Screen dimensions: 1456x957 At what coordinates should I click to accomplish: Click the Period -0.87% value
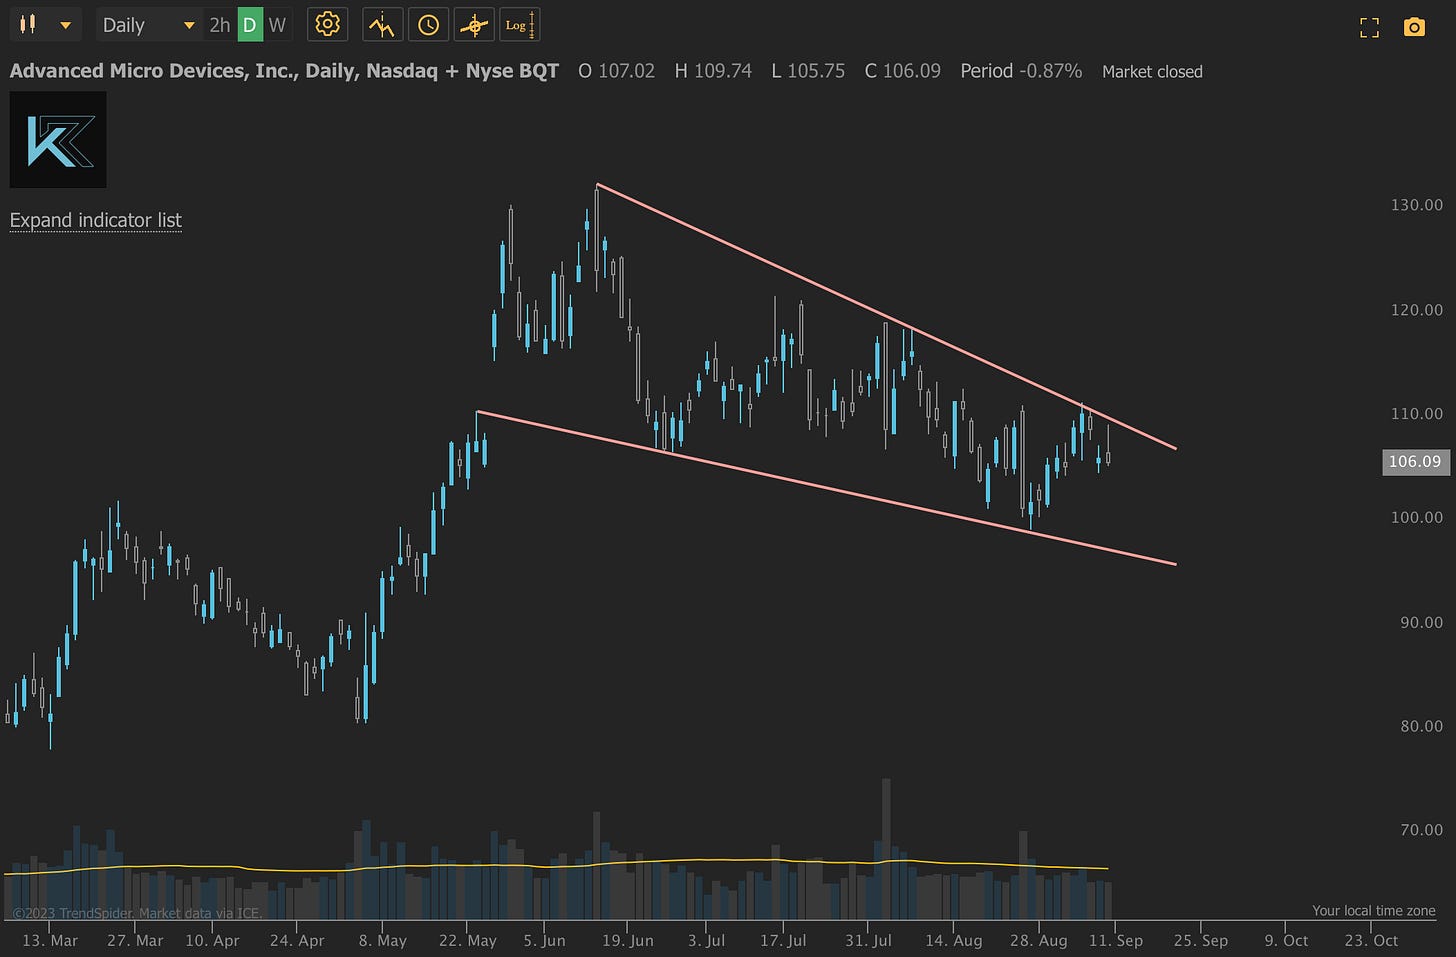(1021, 71)
